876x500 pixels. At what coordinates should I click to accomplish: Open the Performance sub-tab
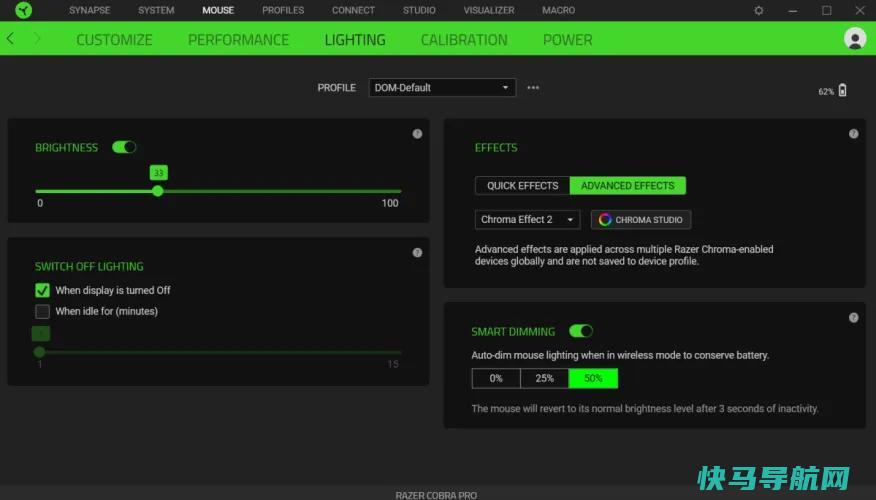(239, 40)
